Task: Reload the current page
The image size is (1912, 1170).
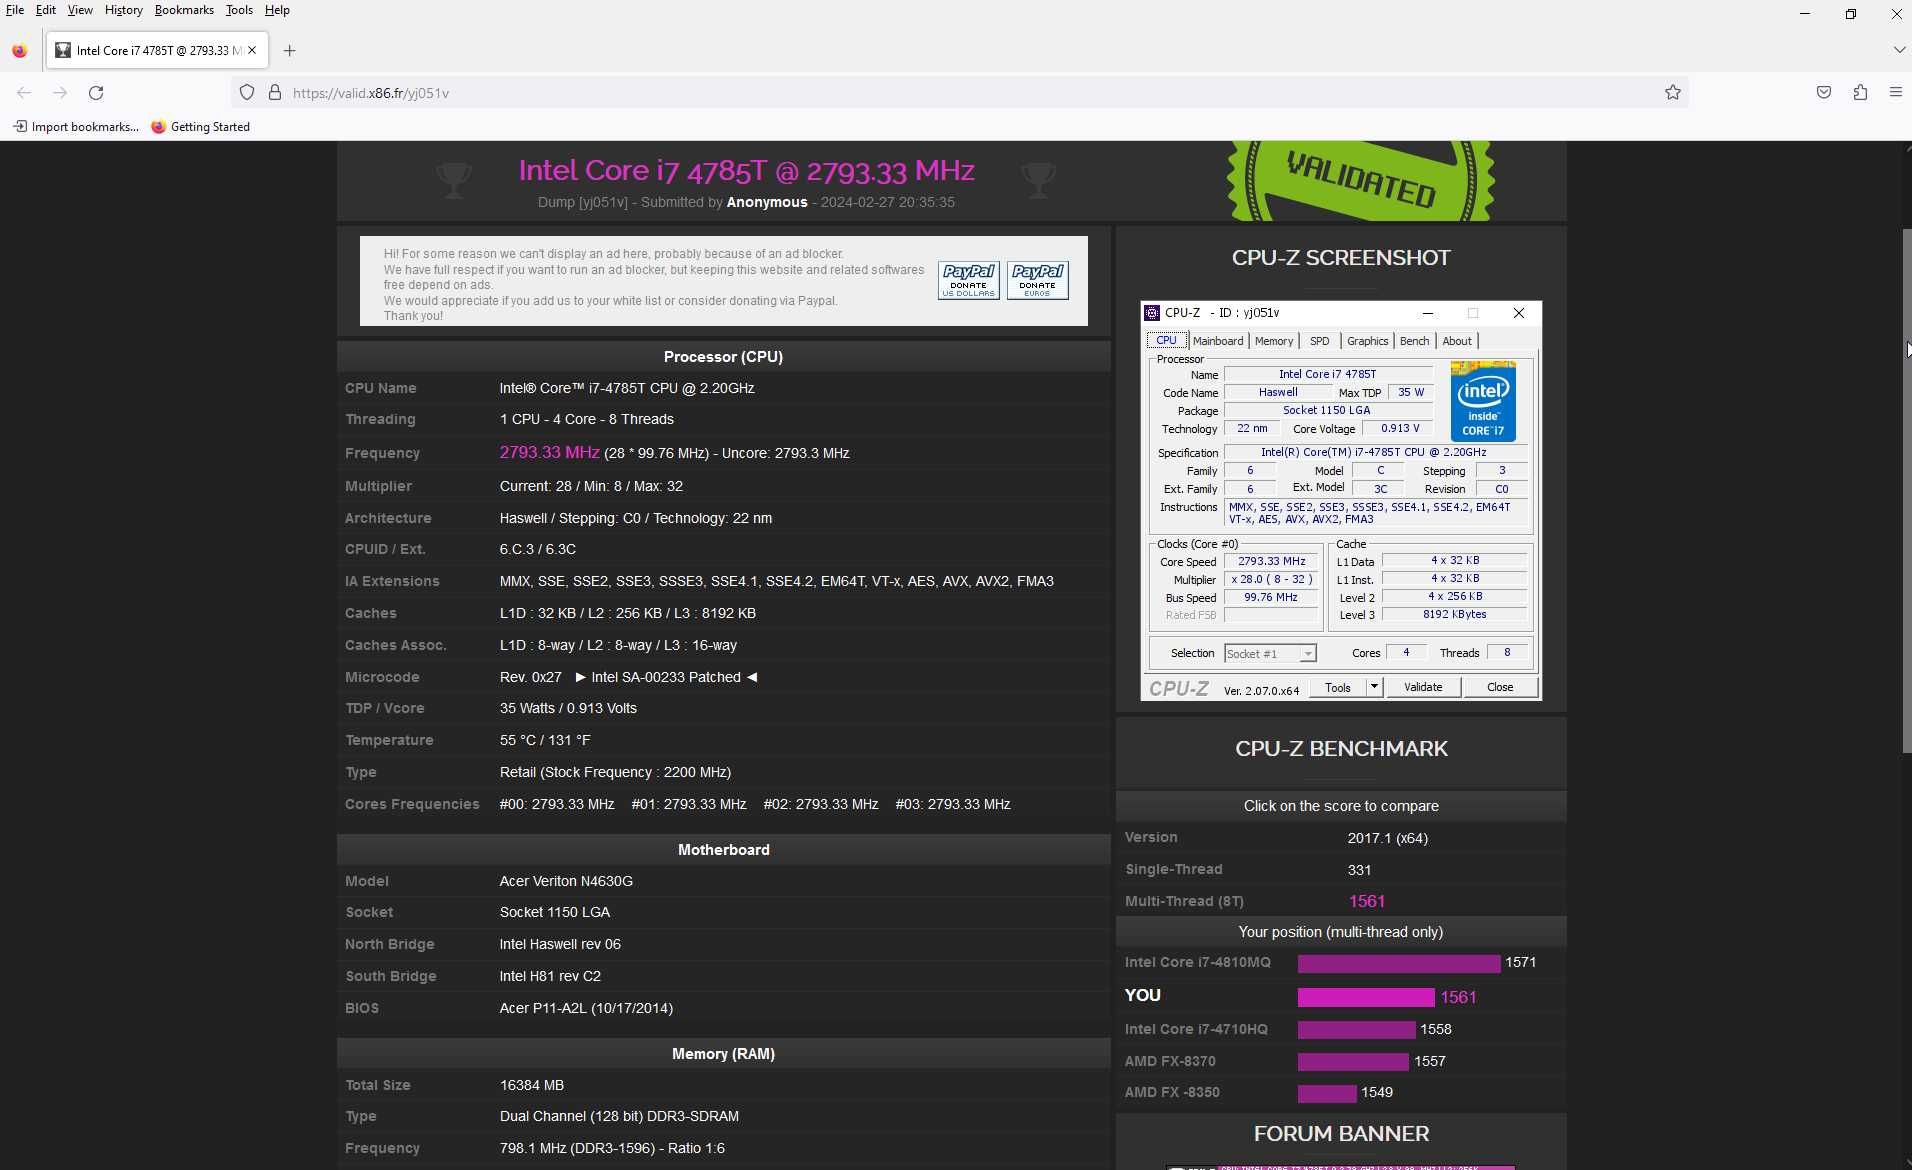Action: click(x=96, y=93)
